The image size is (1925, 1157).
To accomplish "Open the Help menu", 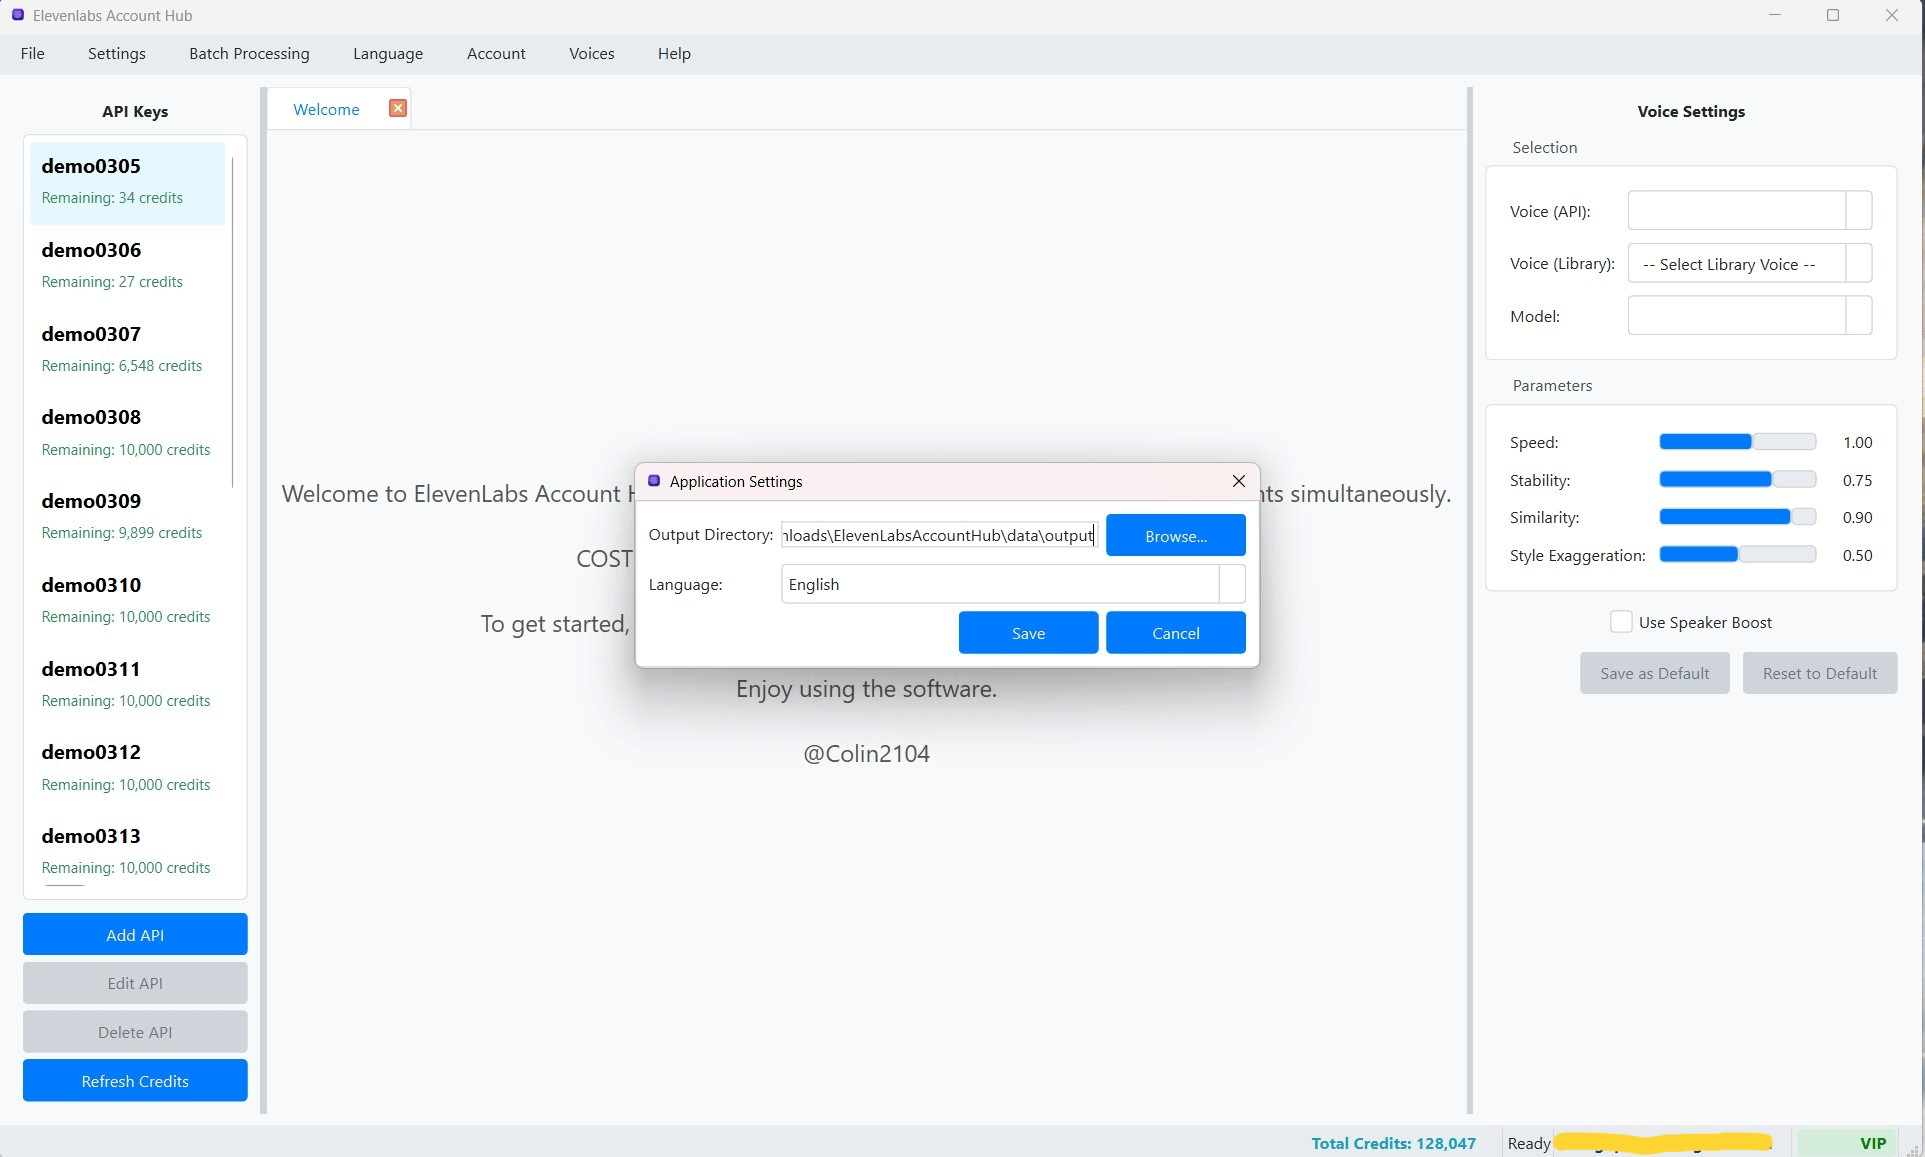I will pos(674,54).
